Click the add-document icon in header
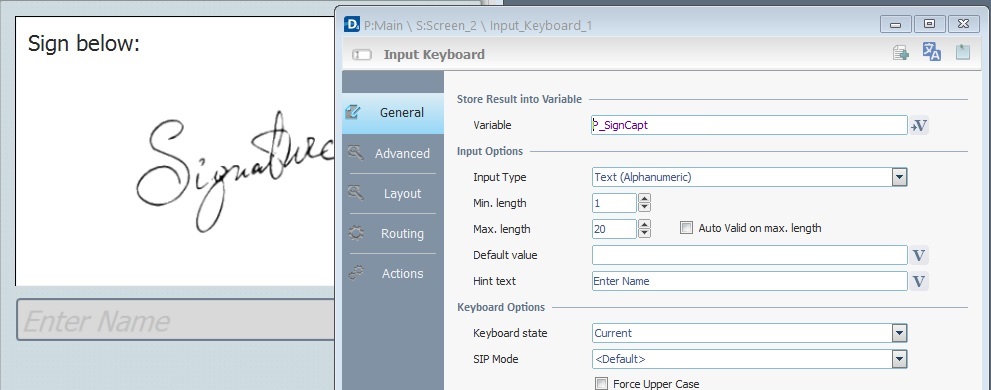Viewport: 991px width, 390px height. point(901,53)
